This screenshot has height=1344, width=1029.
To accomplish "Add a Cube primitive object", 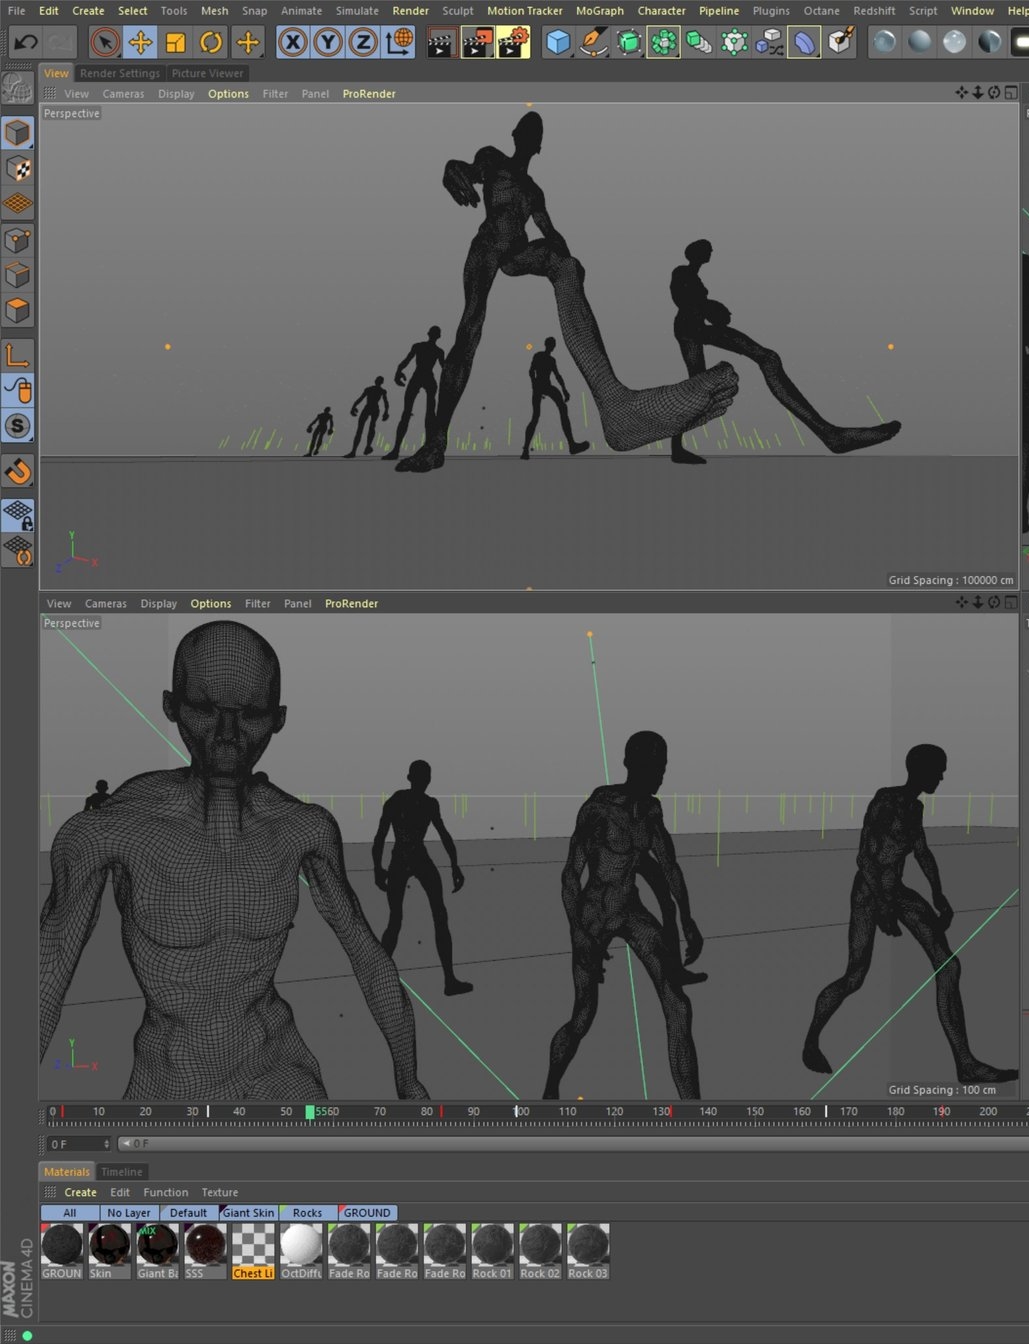I will (x=558, y=42).
